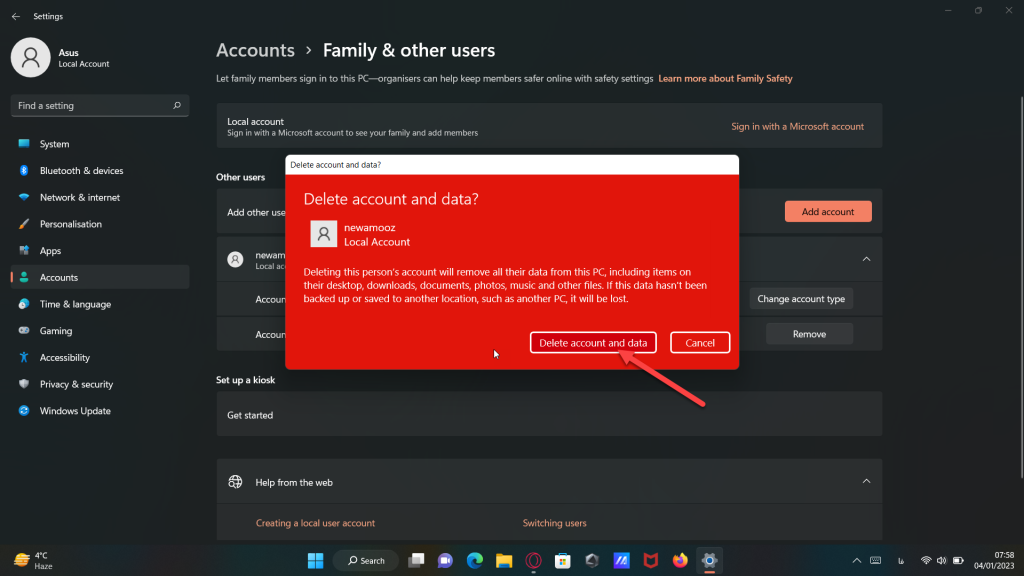Select the Apps menu item

[x=50, y=251]
